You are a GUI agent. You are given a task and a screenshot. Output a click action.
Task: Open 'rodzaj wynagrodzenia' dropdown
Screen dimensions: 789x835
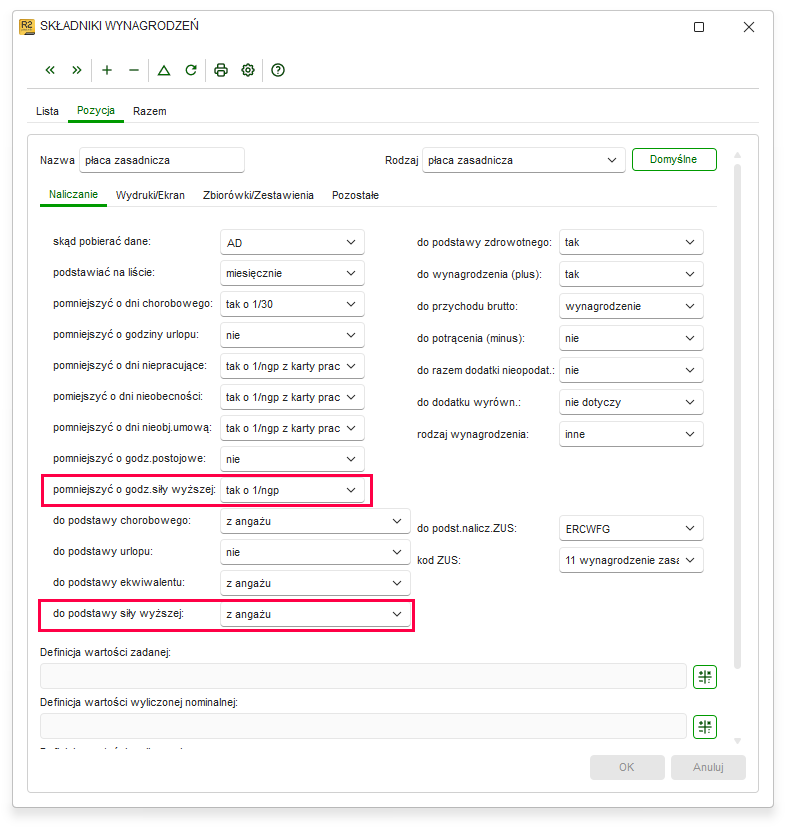631,434
